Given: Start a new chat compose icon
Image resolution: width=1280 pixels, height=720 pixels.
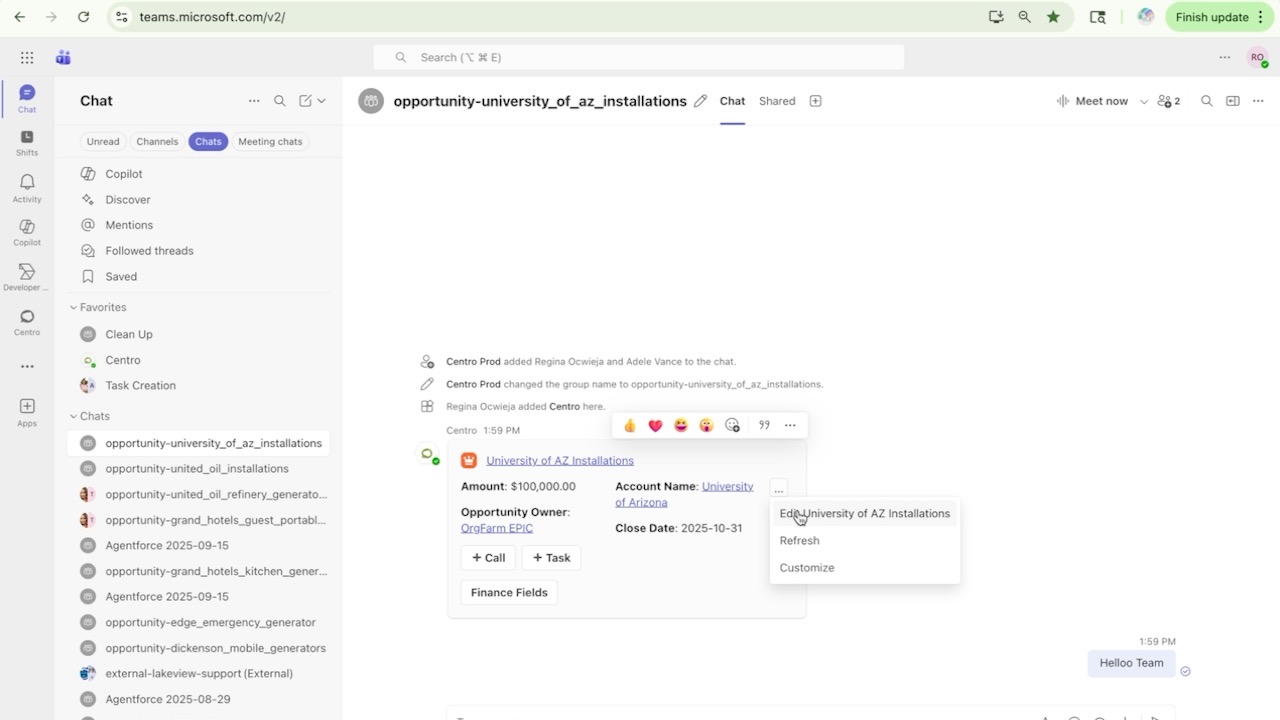Looking at the screenshot, I should point(306,101).
